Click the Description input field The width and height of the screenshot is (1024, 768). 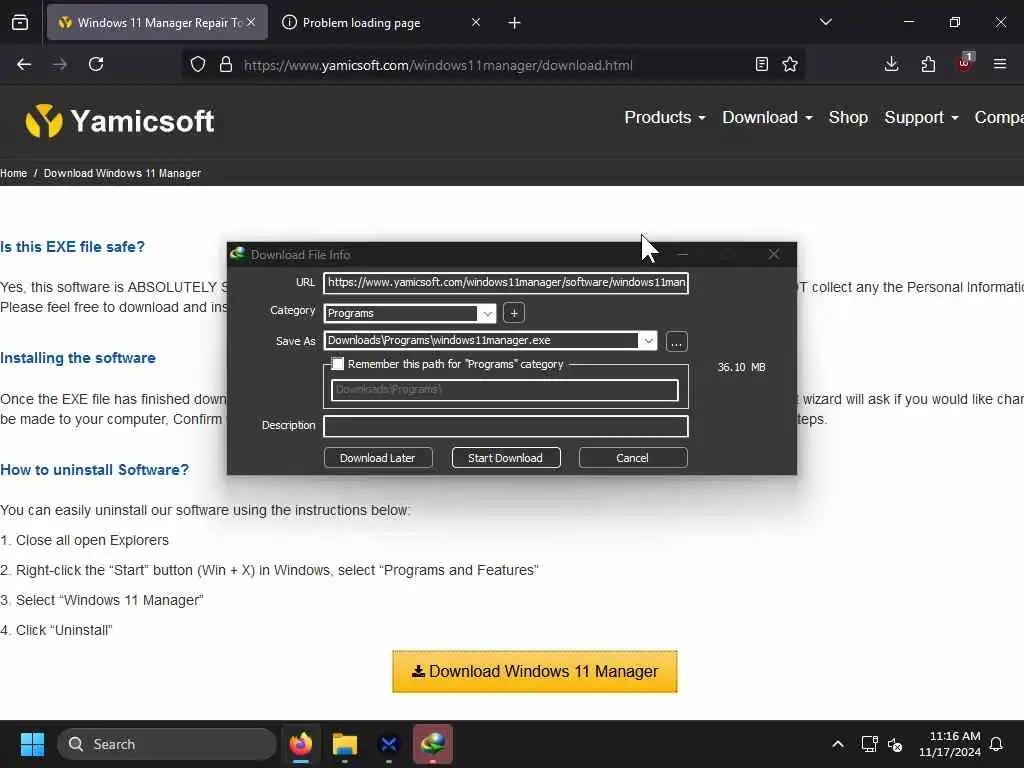pos(506,426)
